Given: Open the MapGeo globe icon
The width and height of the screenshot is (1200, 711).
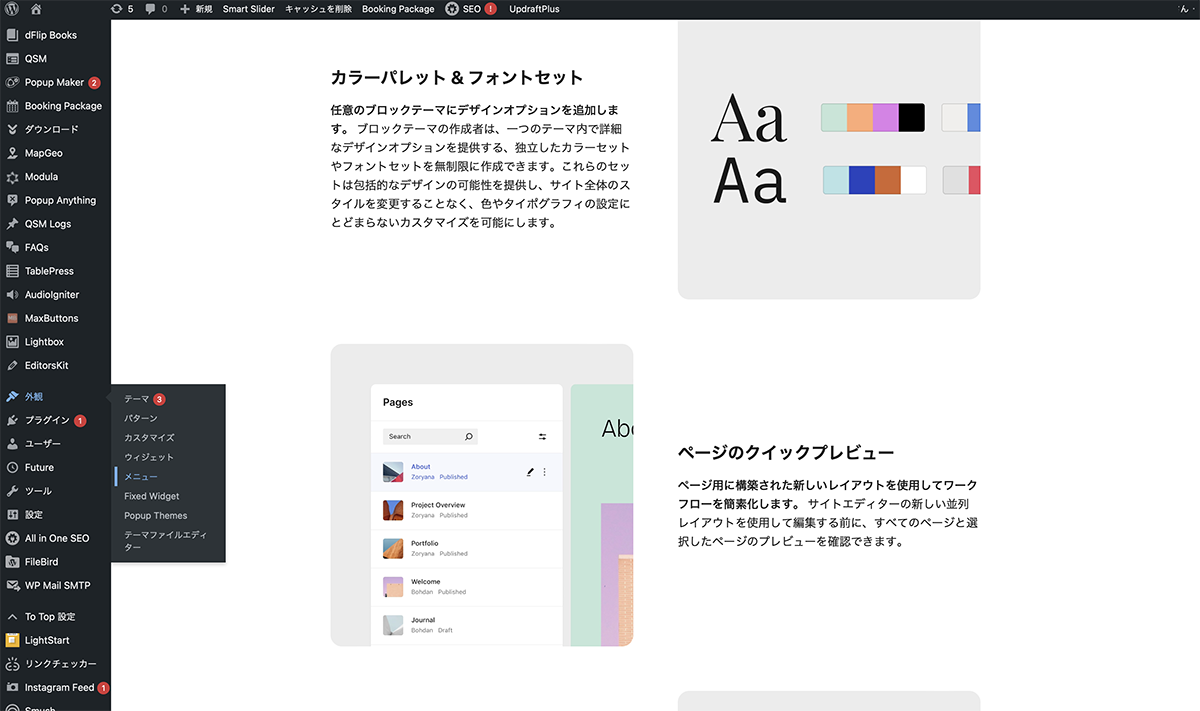Looking at the screenshot, I should coord(13,153).
